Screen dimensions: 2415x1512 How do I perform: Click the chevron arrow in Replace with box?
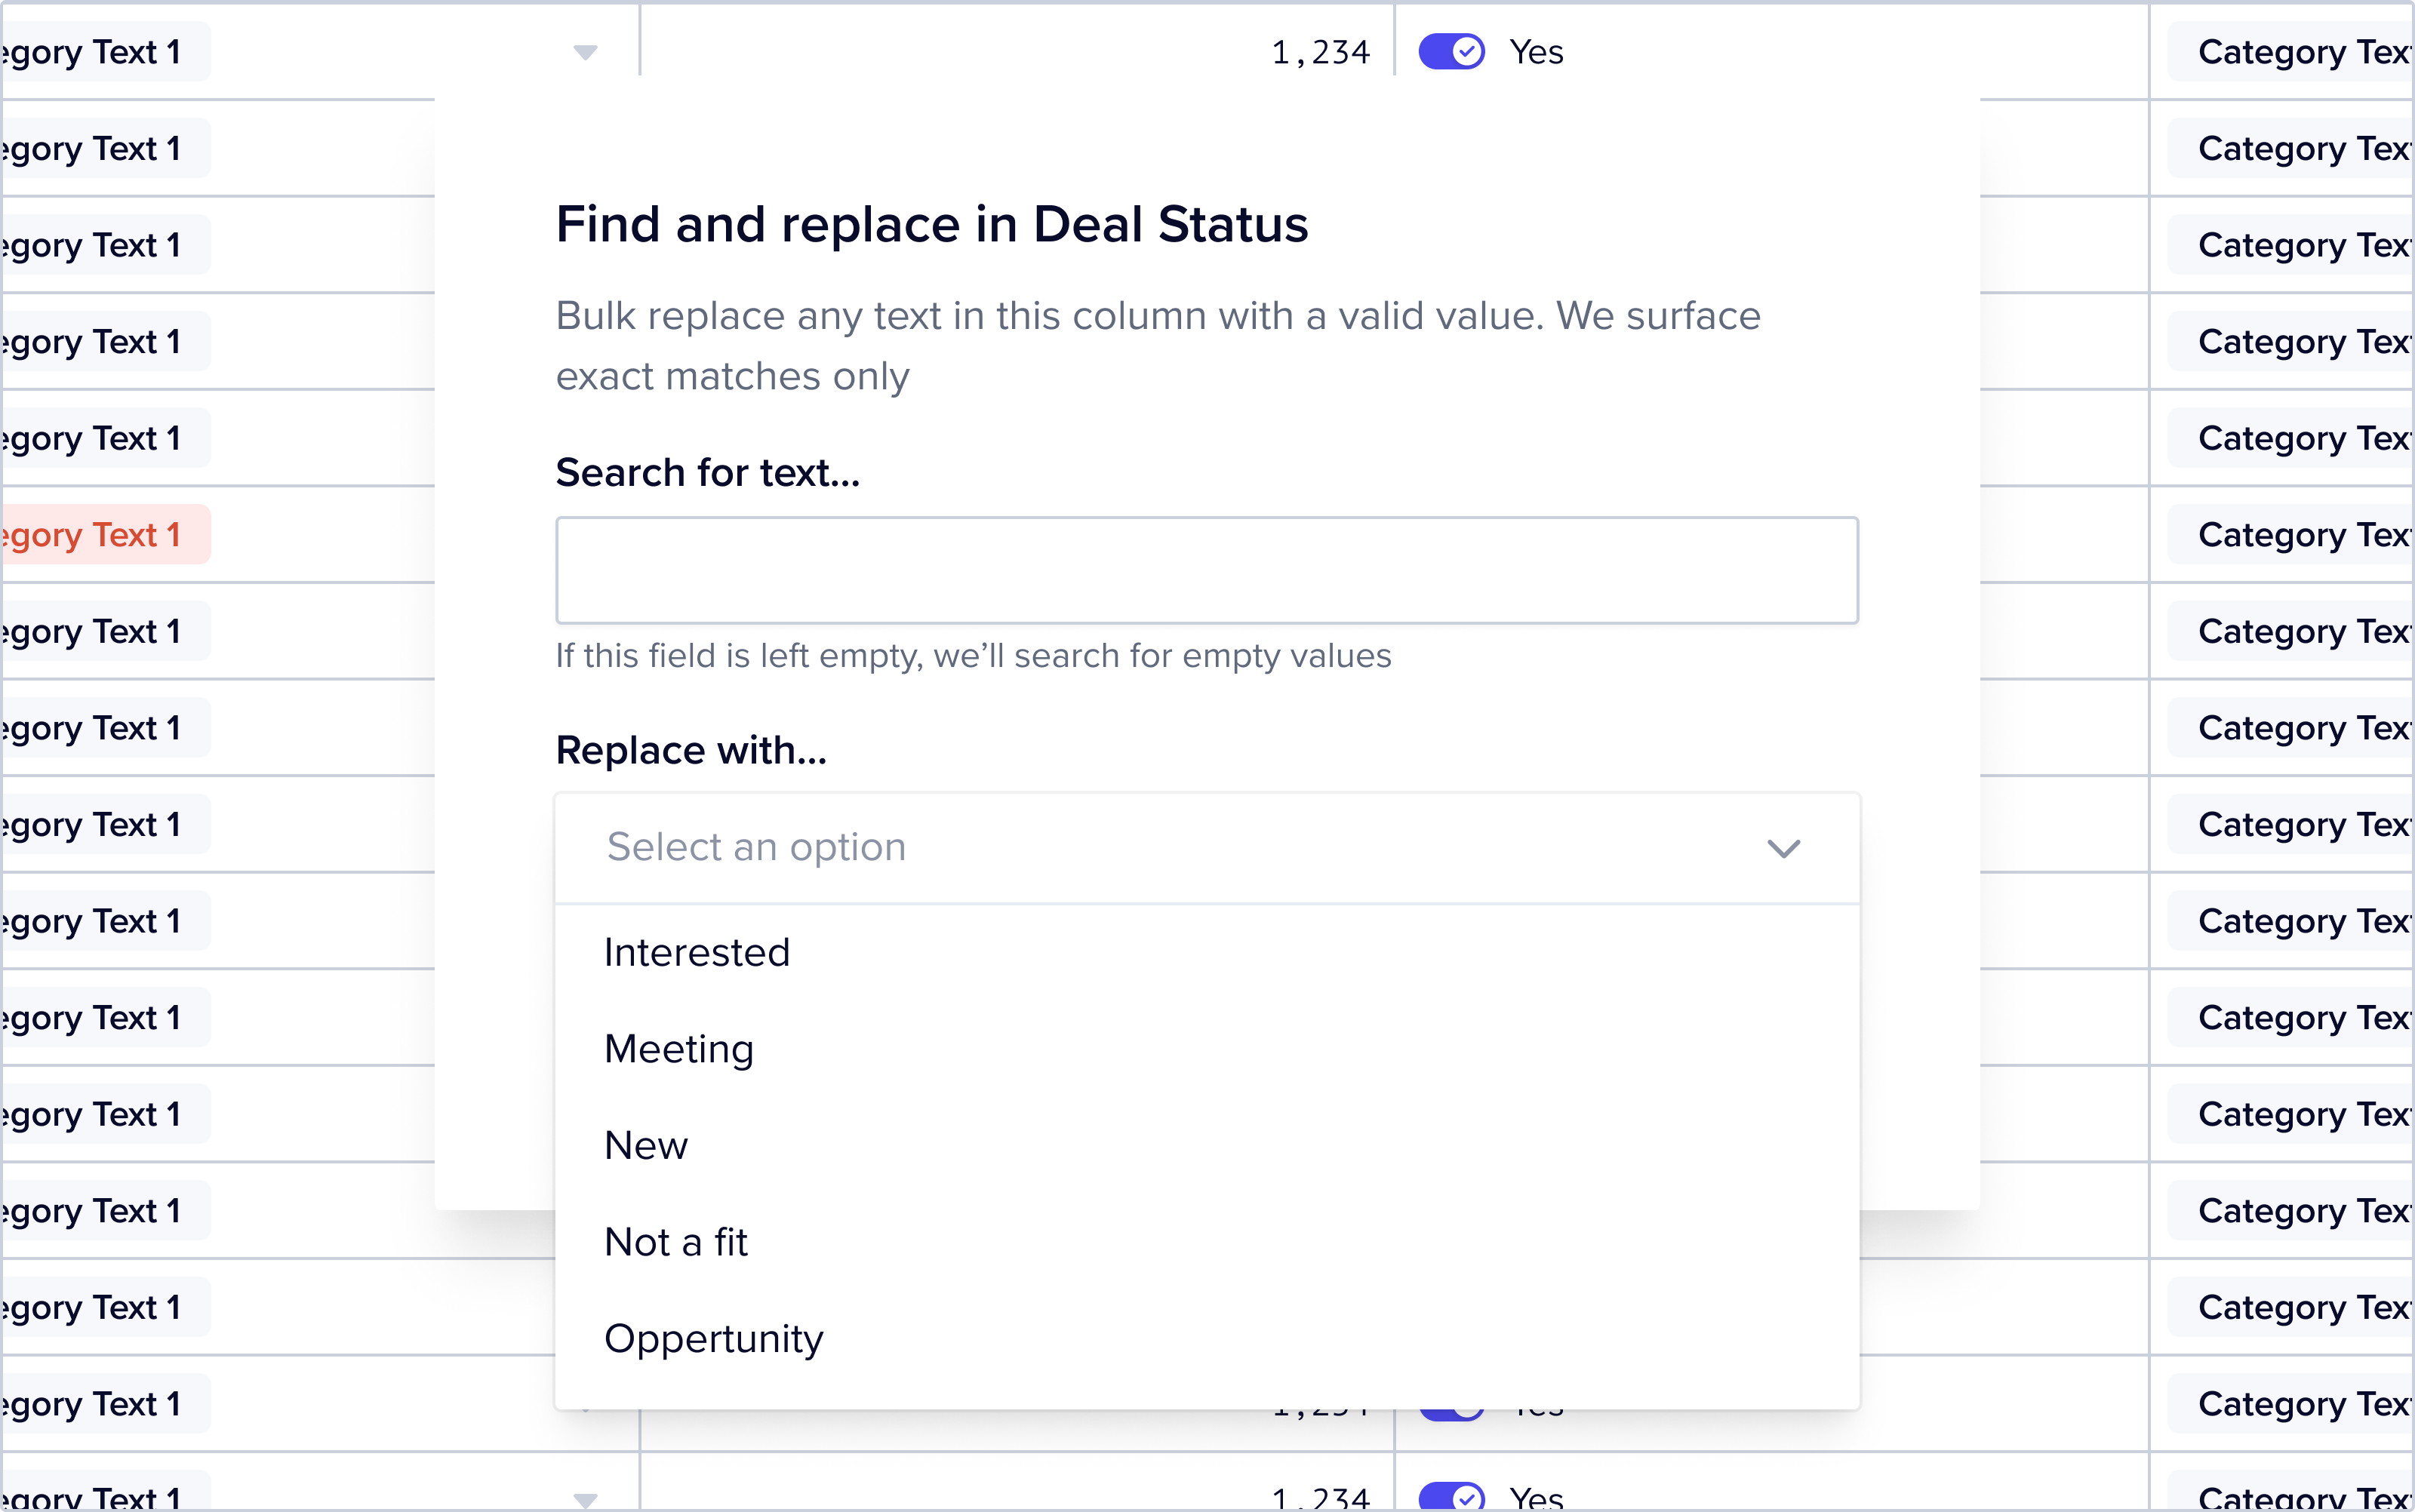(x=1783, y=849)
